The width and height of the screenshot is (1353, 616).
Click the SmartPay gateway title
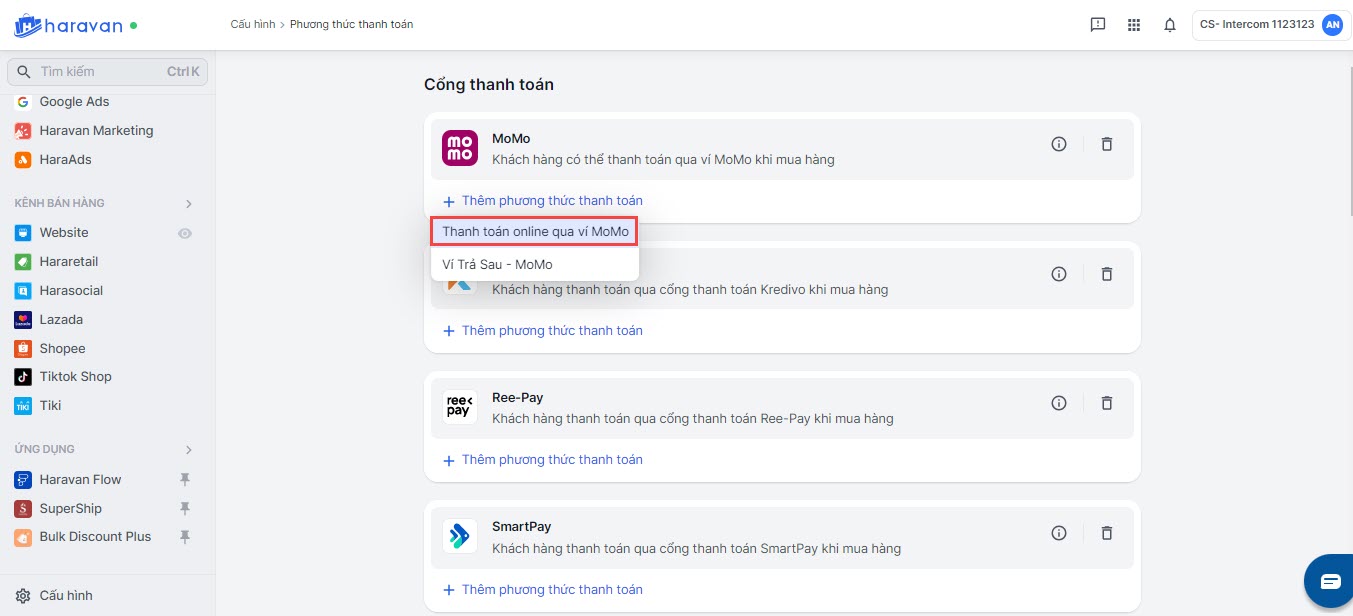point(522,527)
